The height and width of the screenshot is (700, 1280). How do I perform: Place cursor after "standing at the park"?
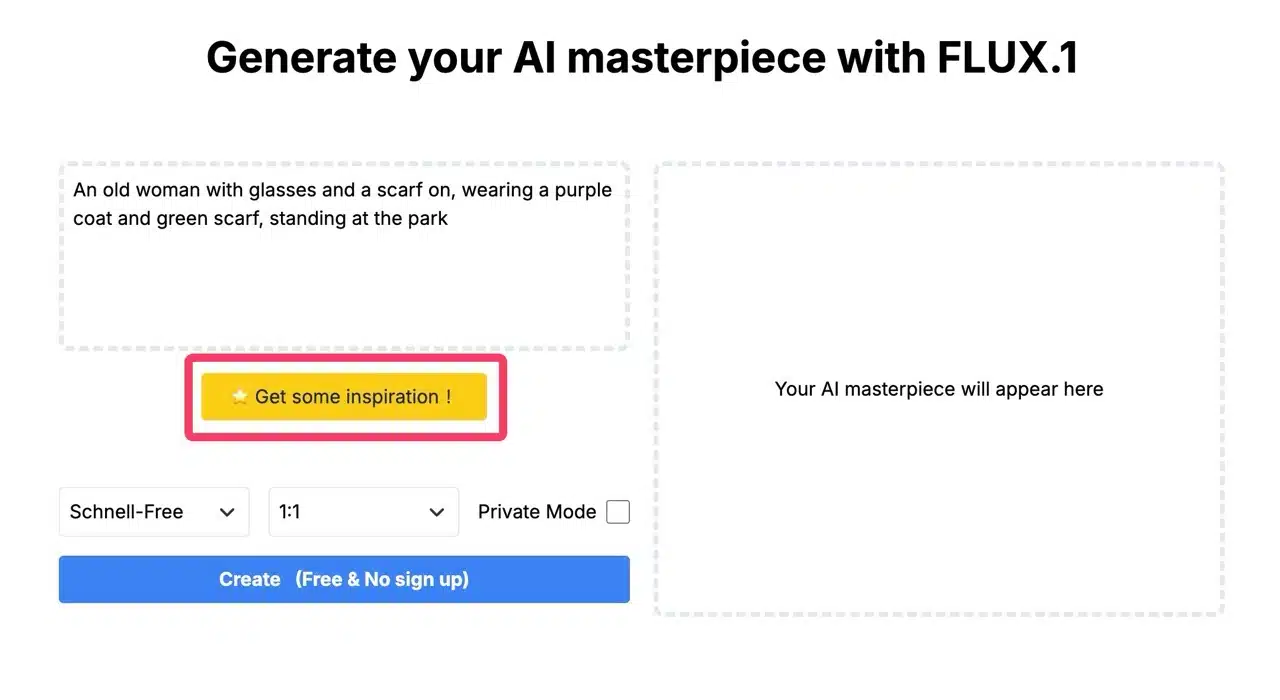tap(450, 218)
